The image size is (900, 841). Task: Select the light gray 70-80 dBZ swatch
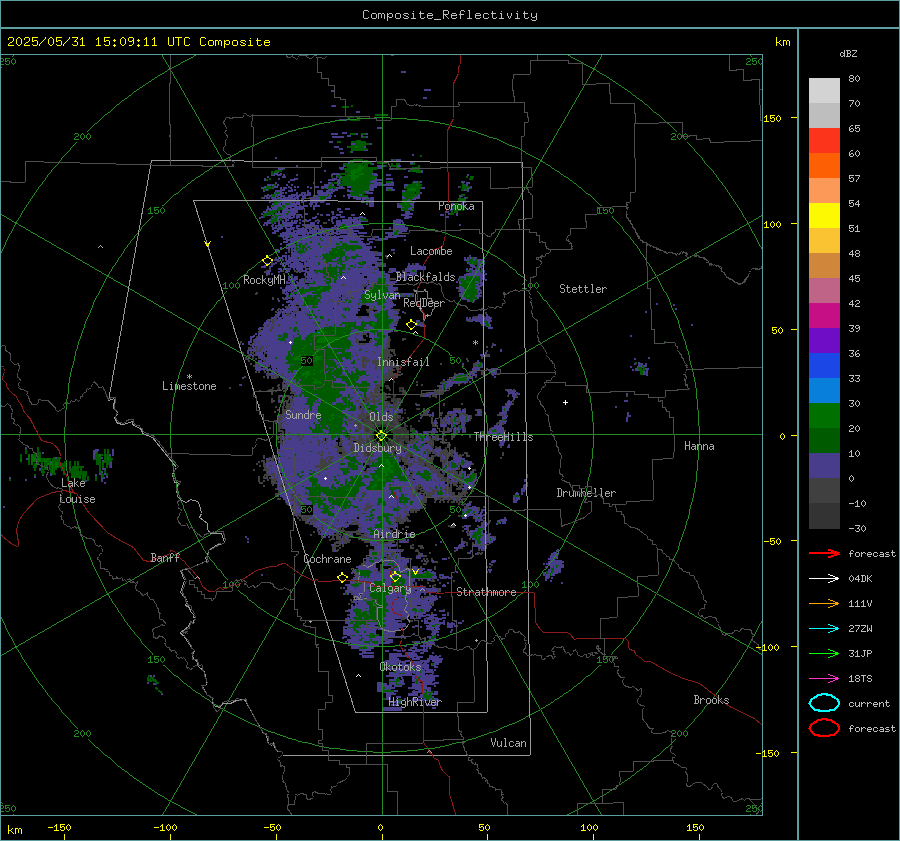[824, 90]
